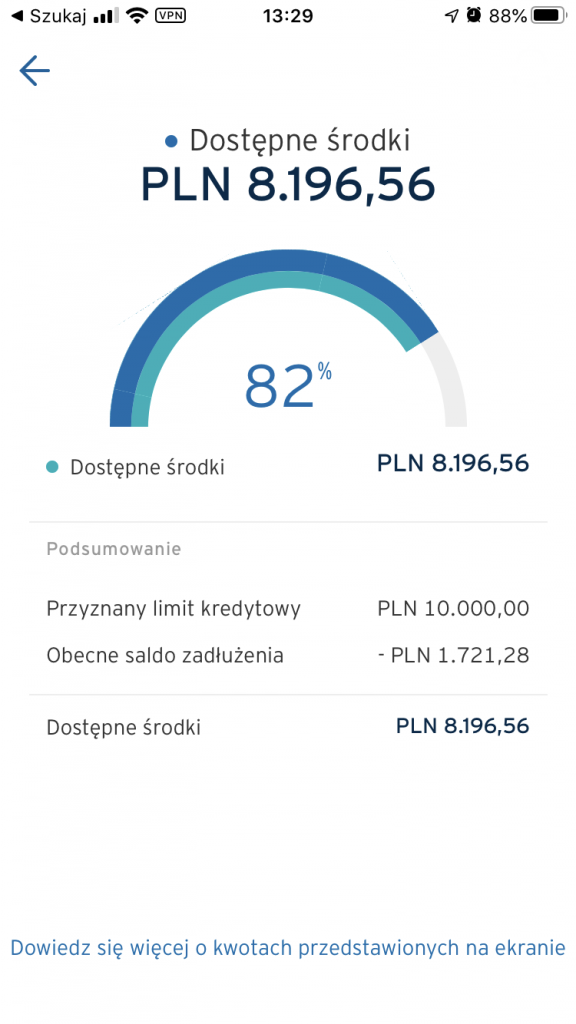Viewport: 576px width, 1024px height.
Task: Tap the blue dot beside the header
Action: coord(172,141)
